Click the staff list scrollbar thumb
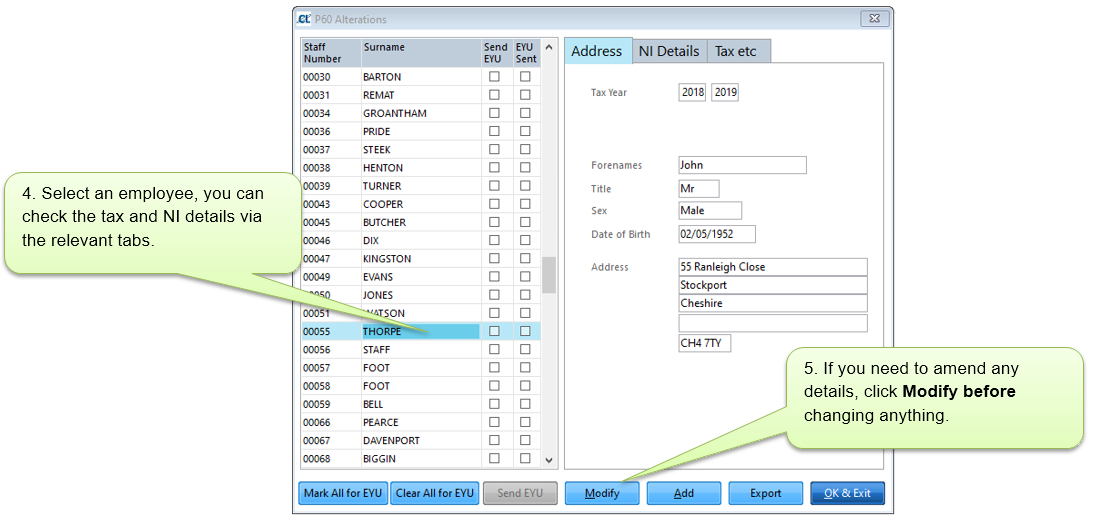This screenshot has height=524, width=1107. (x=549, y=276)
